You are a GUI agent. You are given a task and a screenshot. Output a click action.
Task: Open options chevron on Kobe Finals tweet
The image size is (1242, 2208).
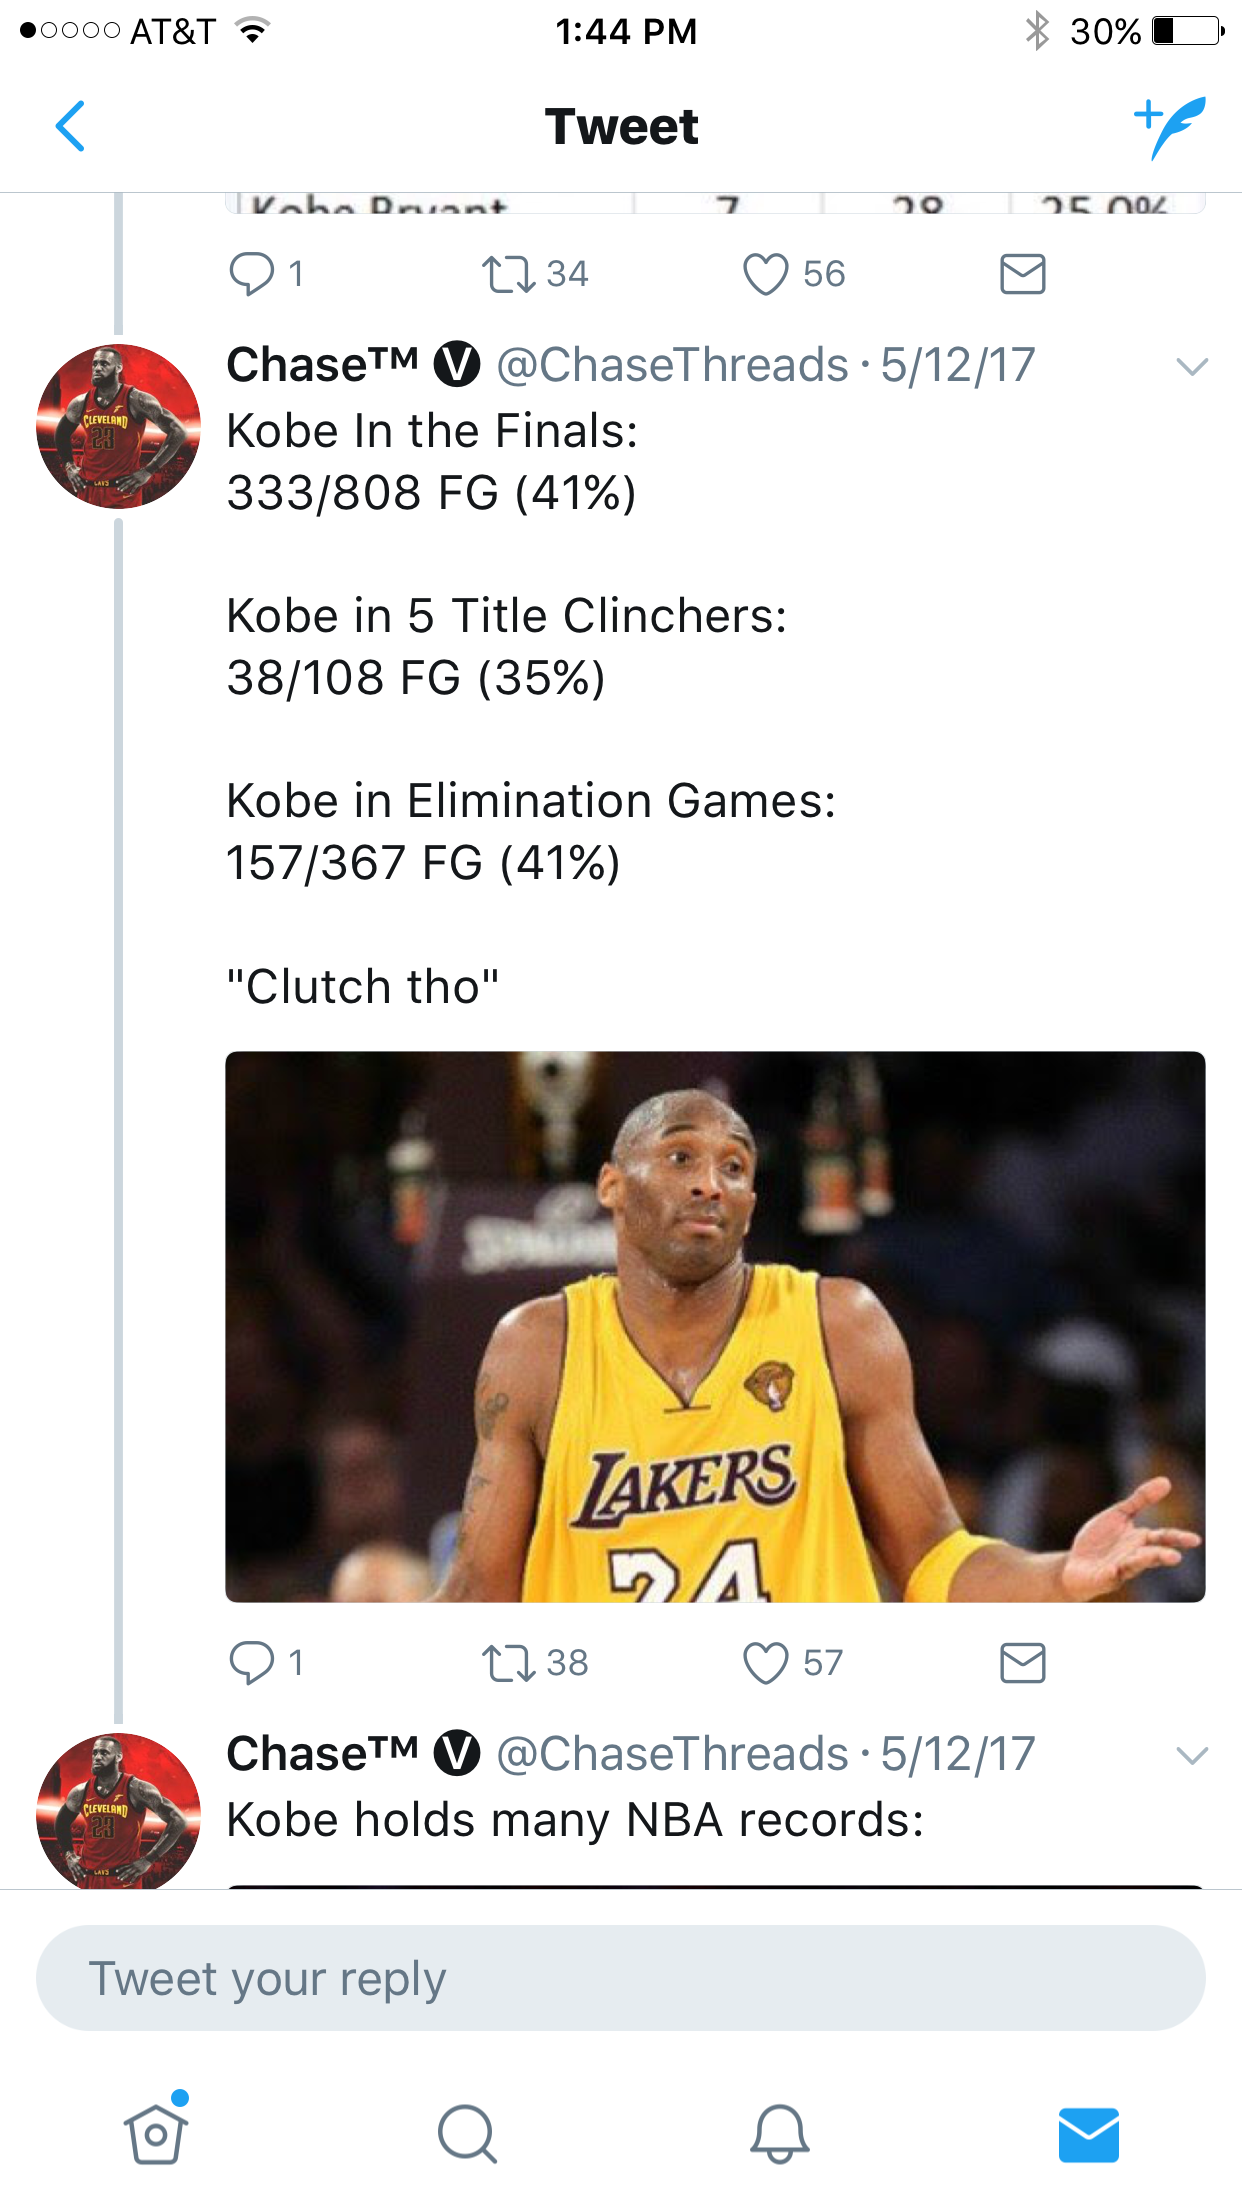[1192, 367]
